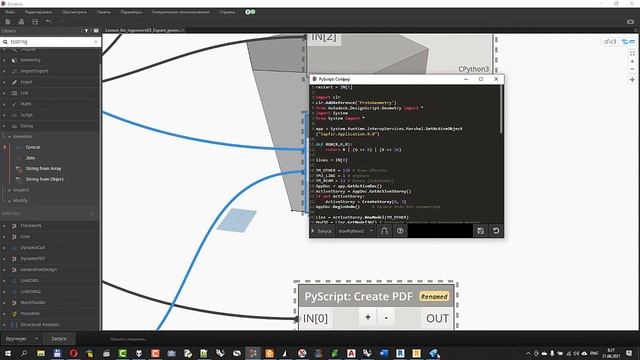640x360 pixels.
Task: Open the Windows Start menu
Action: tap(8, 353)
